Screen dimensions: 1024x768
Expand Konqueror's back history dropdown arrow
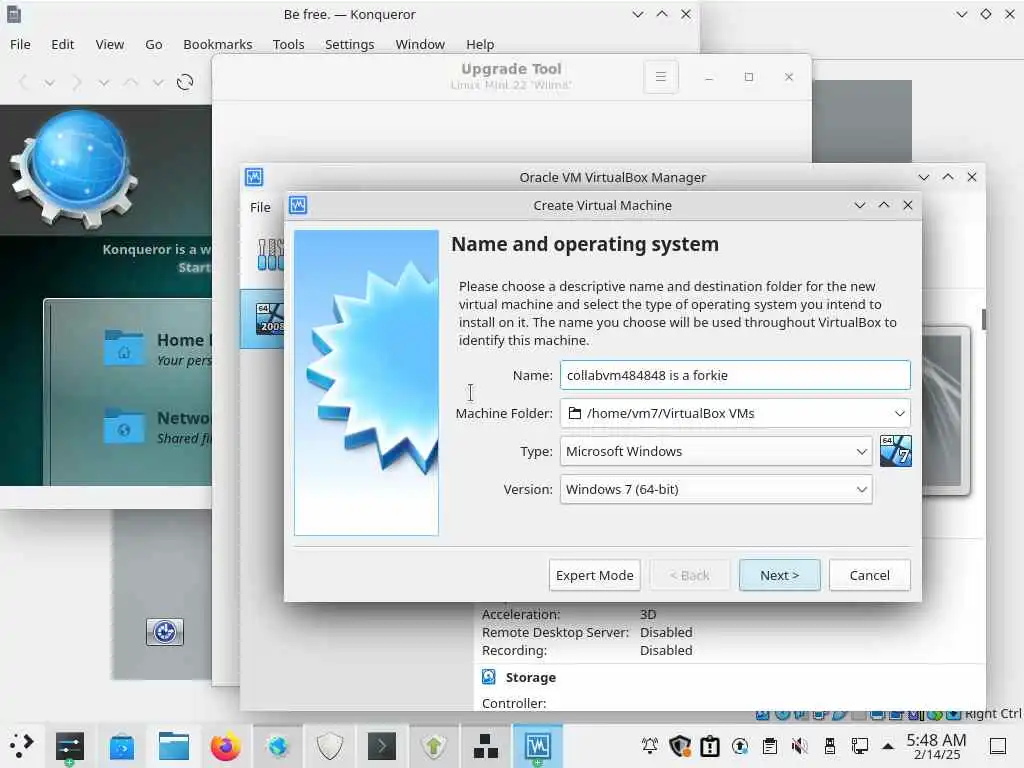pyautogui.click(x=50, y=83)
